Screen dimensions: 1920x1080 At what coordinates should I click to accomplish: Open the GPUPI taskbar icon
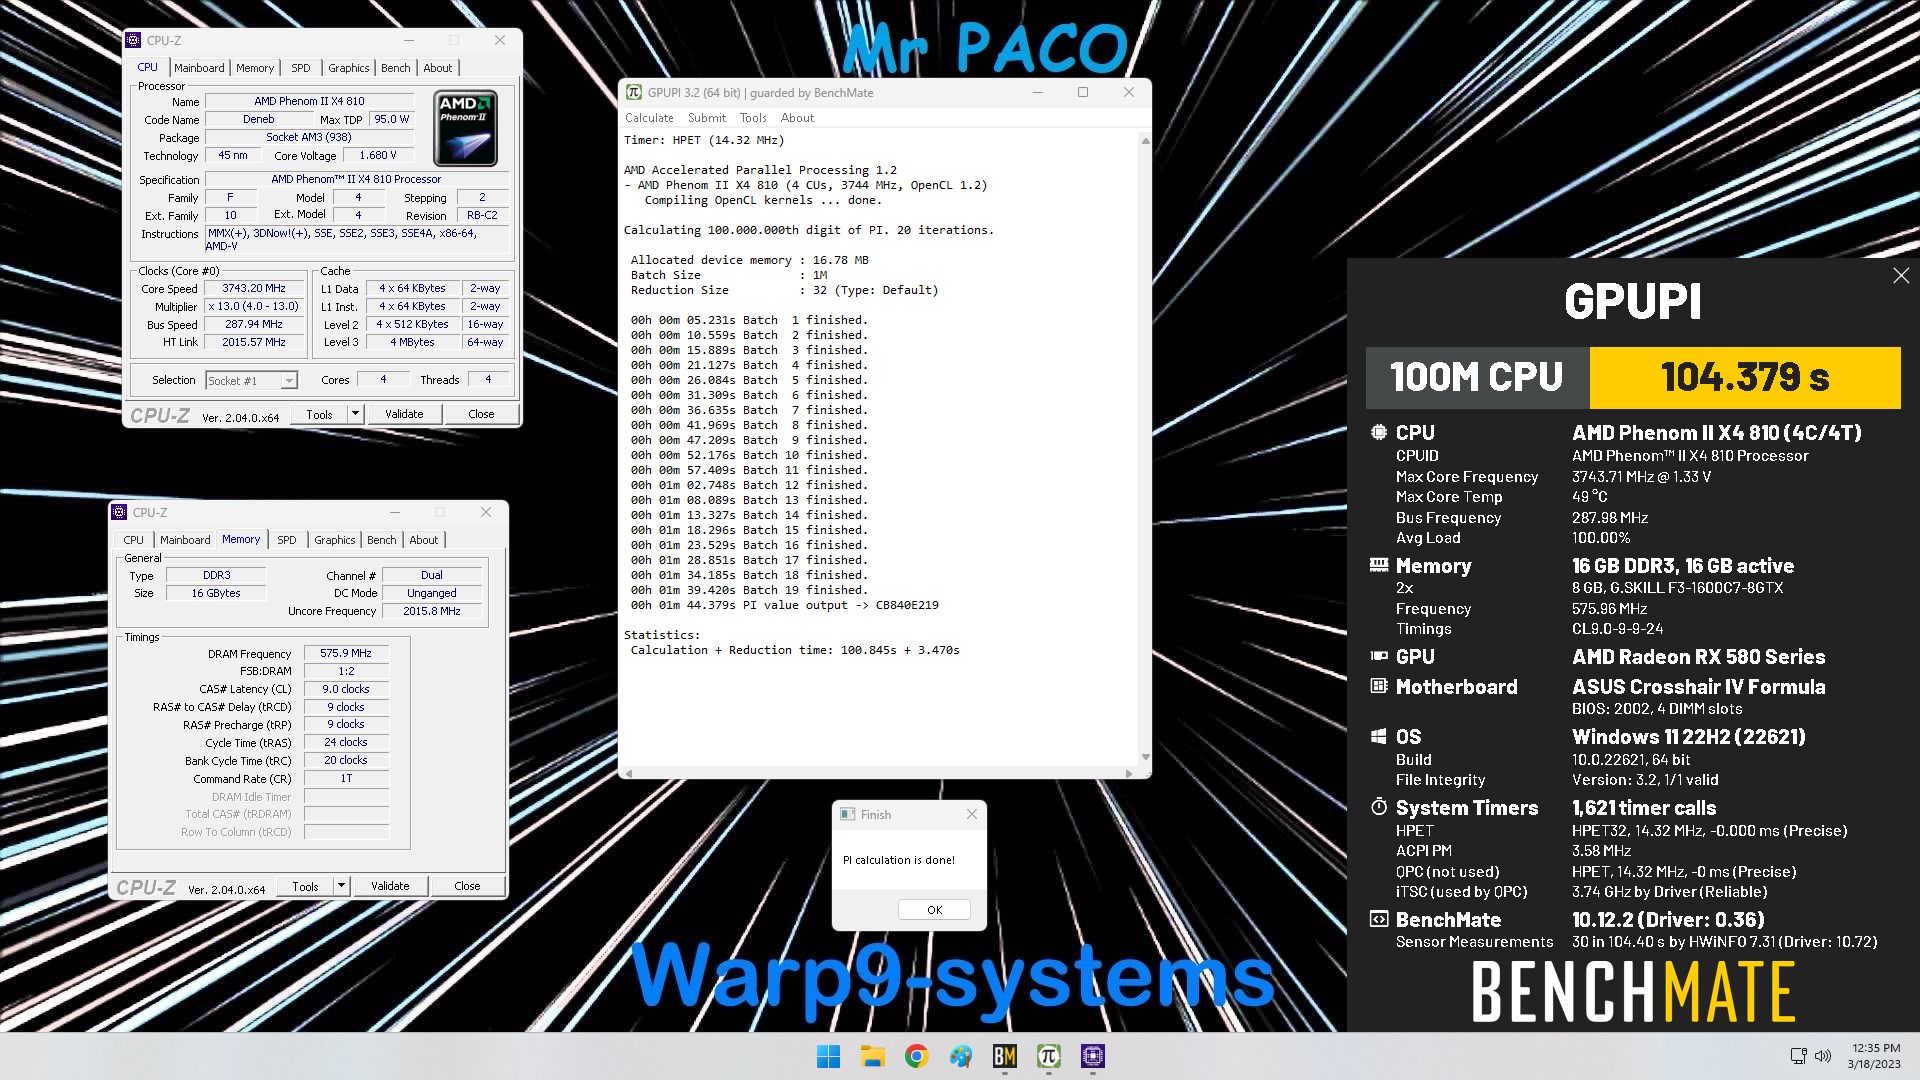[1049, 1056]
